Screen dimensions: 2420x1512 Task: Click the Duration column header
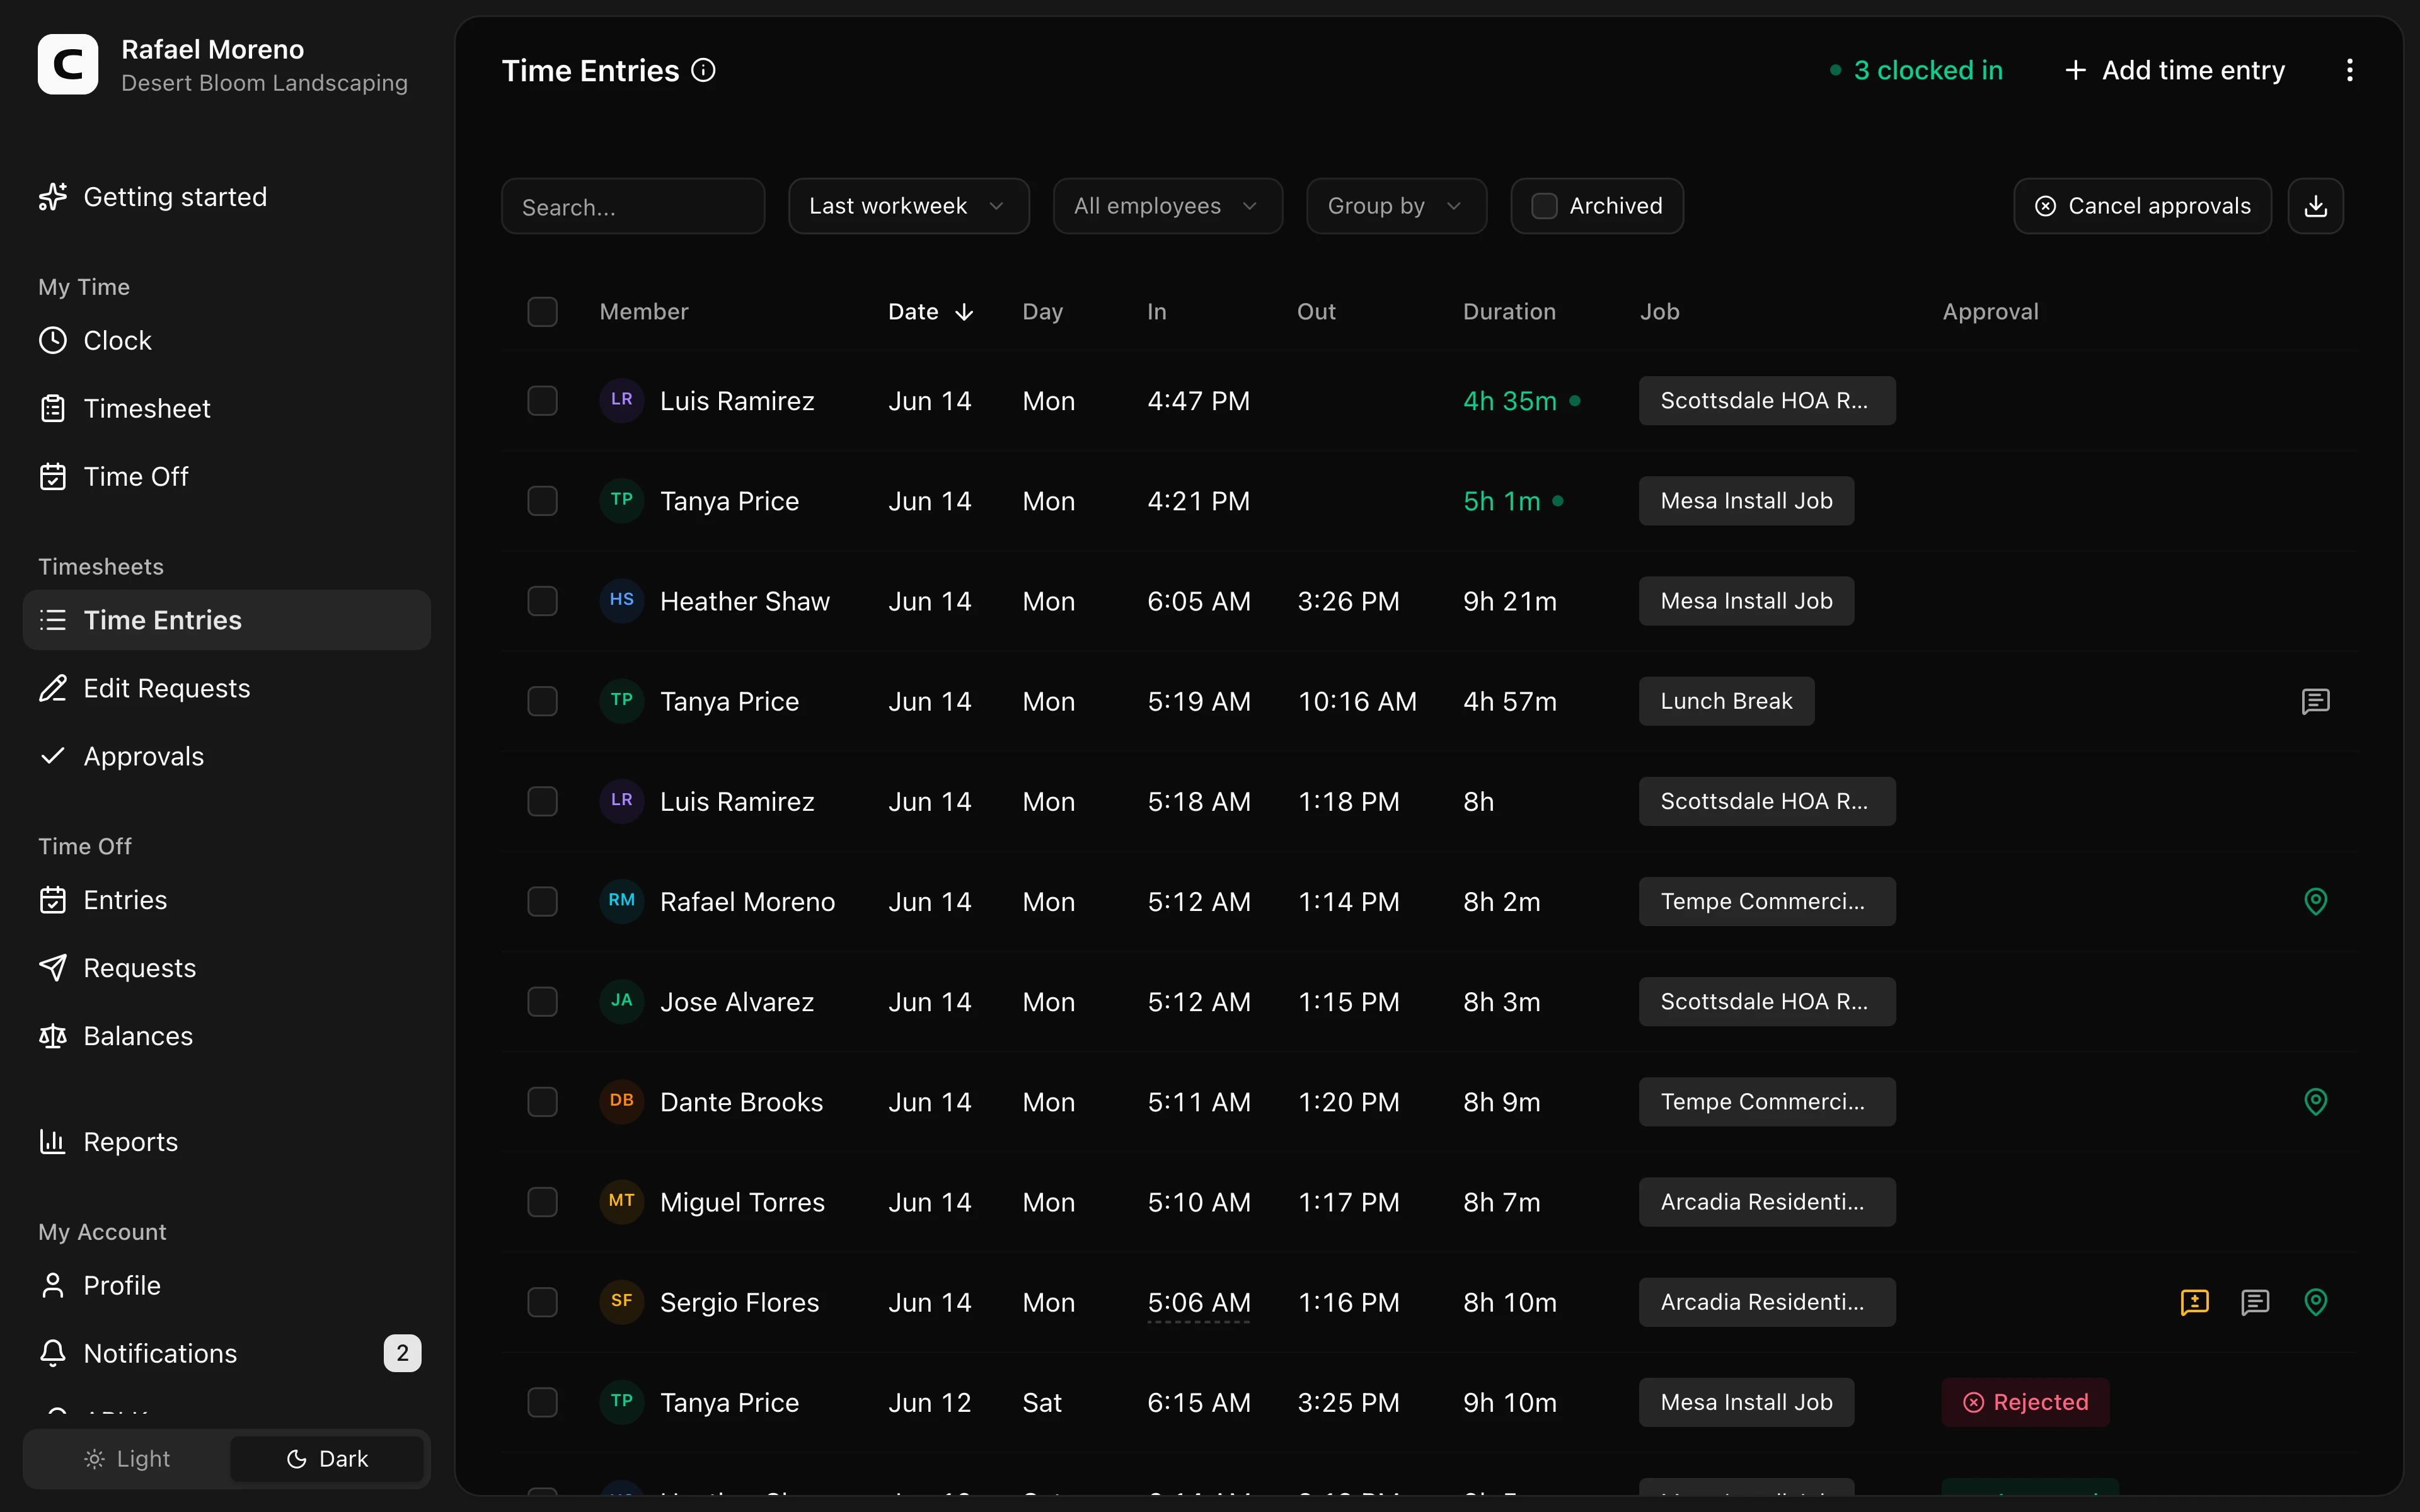(x=1509, y=312)
